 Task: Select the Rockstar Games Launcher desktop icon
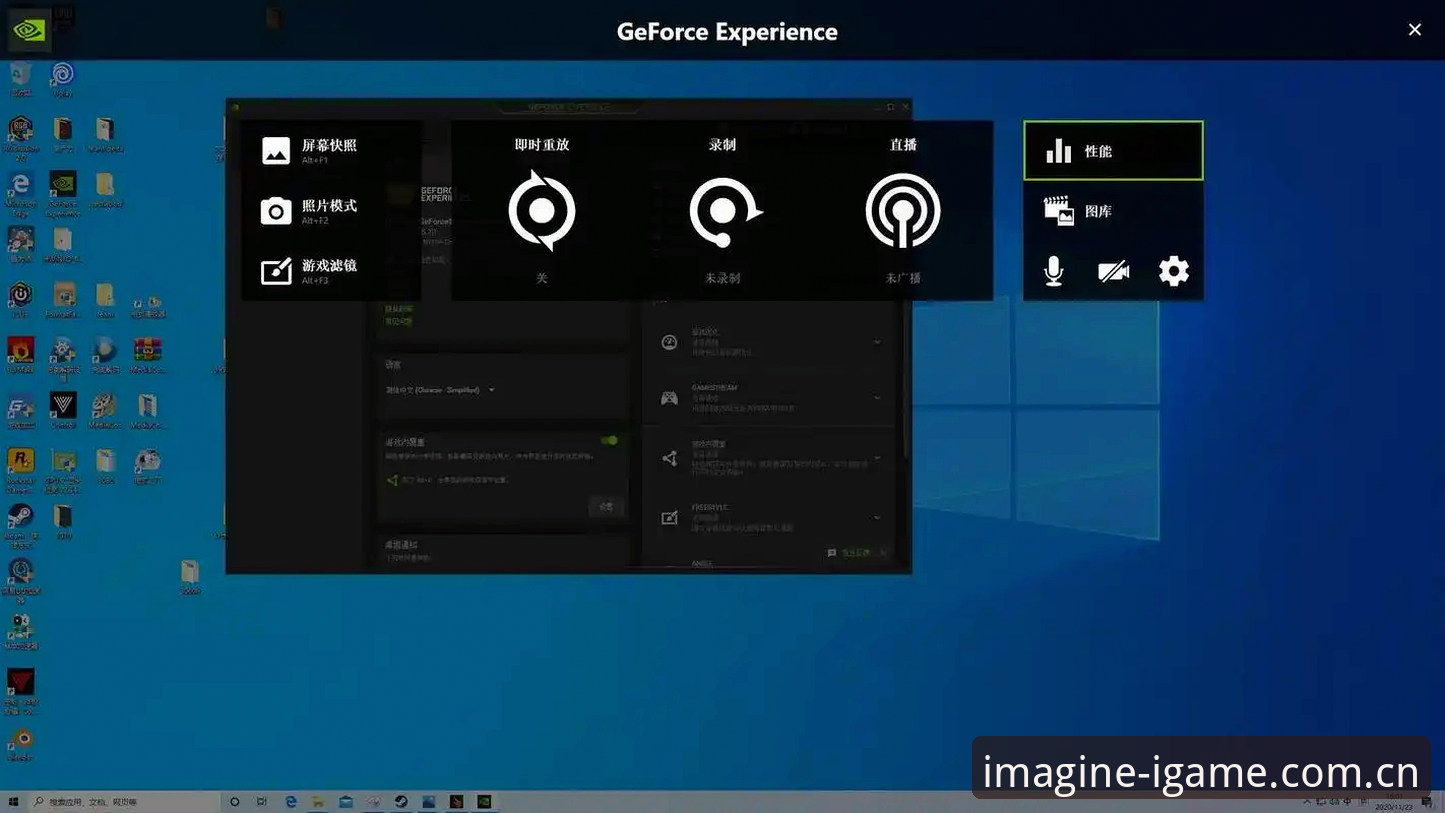[x=20, y=470]
